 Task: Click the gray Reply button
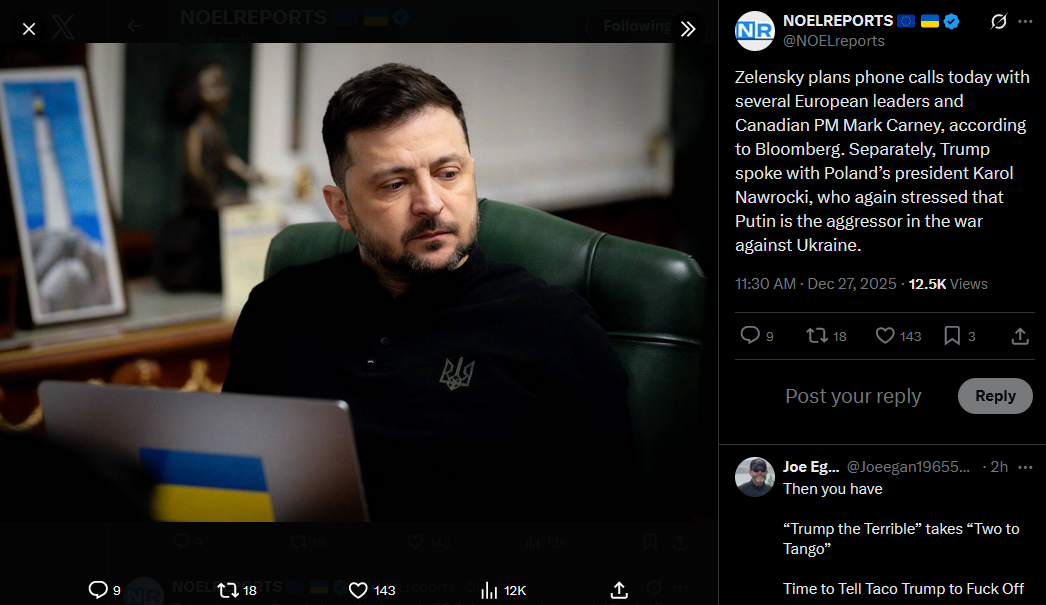pos(995,396)
